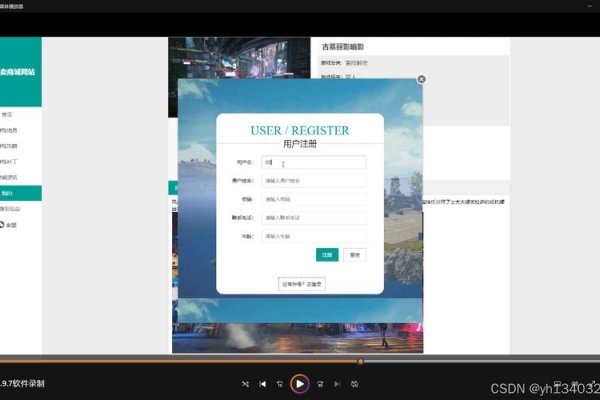Skip to previous track icon

(263, 383)
